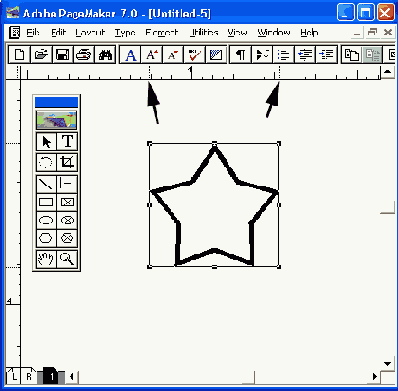Screen dimensions: 398x391
Task: Save document with floppy disk icon
Action: 62,54
